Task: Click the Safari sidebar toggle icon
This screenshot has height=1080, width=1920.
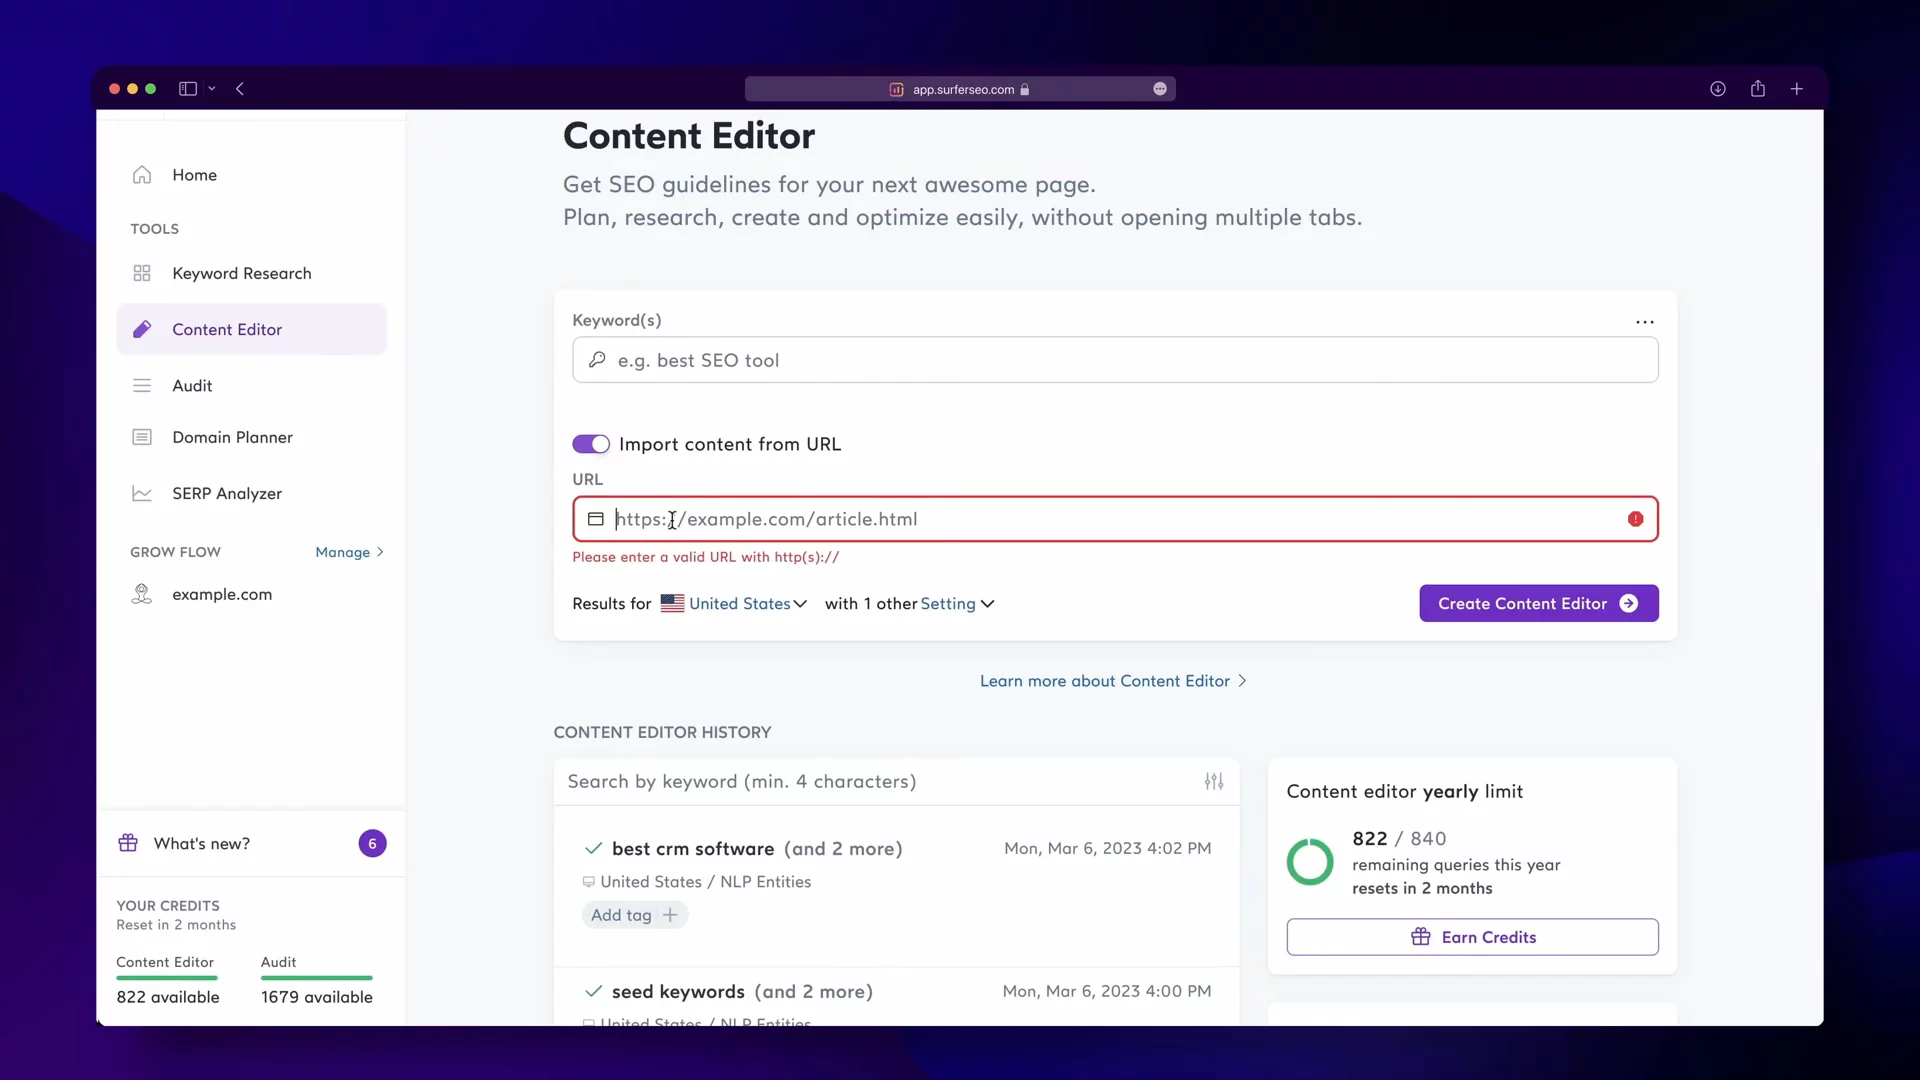Action: tap(188, 89)
